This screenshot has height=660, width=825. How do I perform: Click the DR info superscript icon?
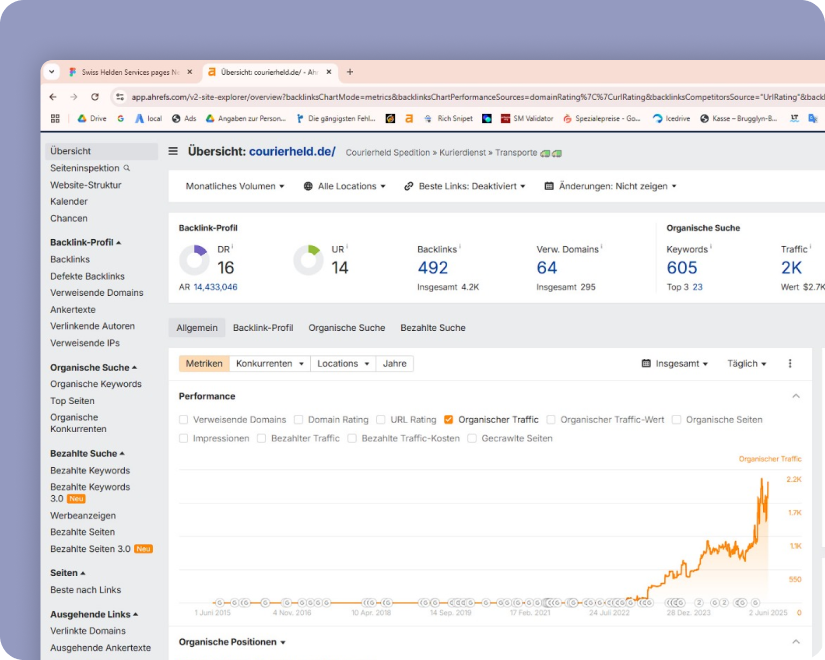[x=232, y=246]
